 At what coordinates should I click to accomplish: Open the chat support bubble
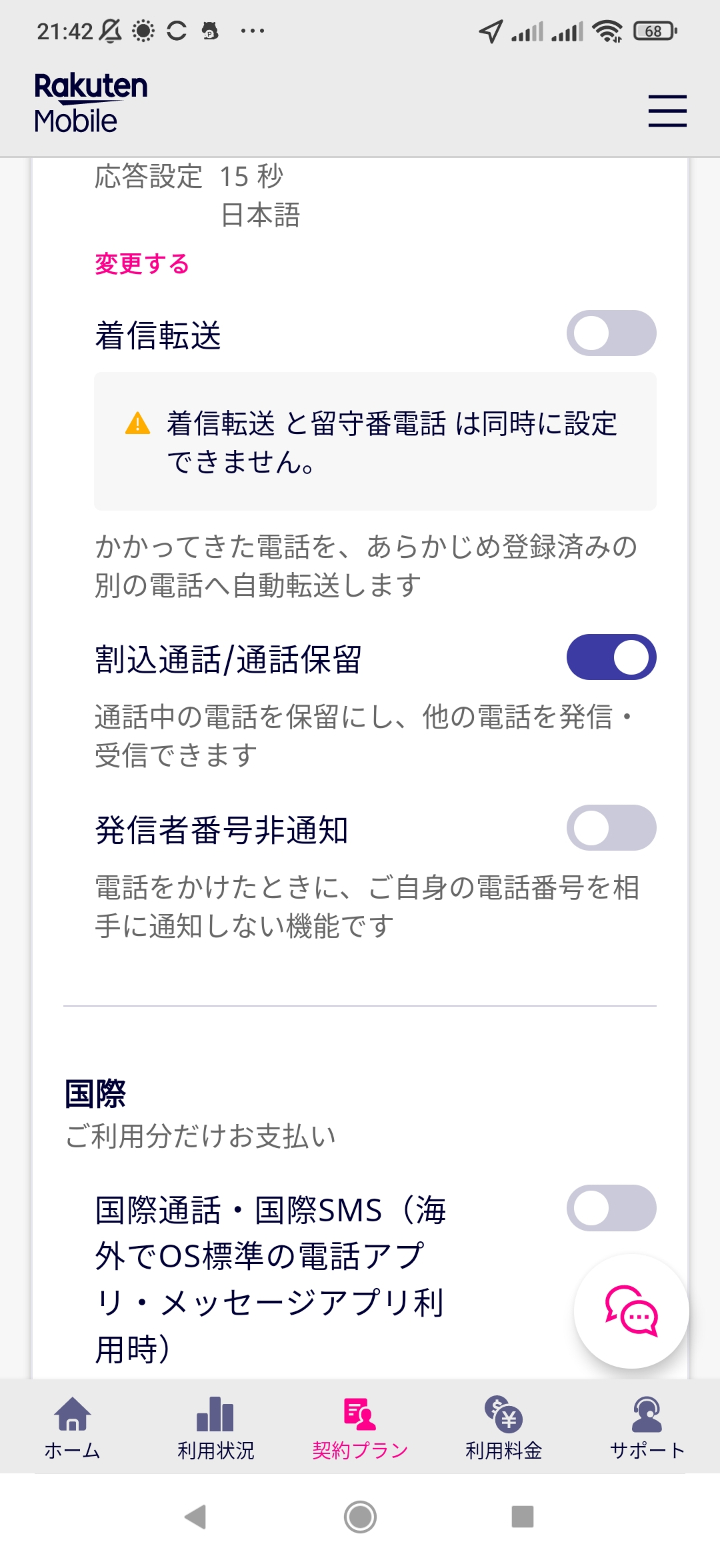click(631, 1311)
